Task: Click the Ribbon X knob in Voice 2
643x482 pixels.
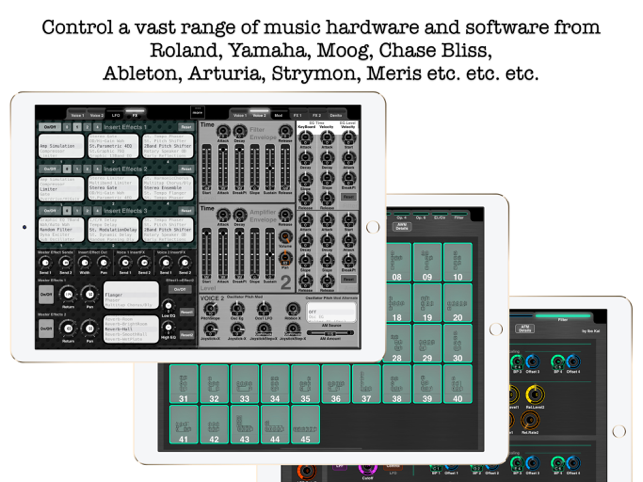Action: point(292,308)
